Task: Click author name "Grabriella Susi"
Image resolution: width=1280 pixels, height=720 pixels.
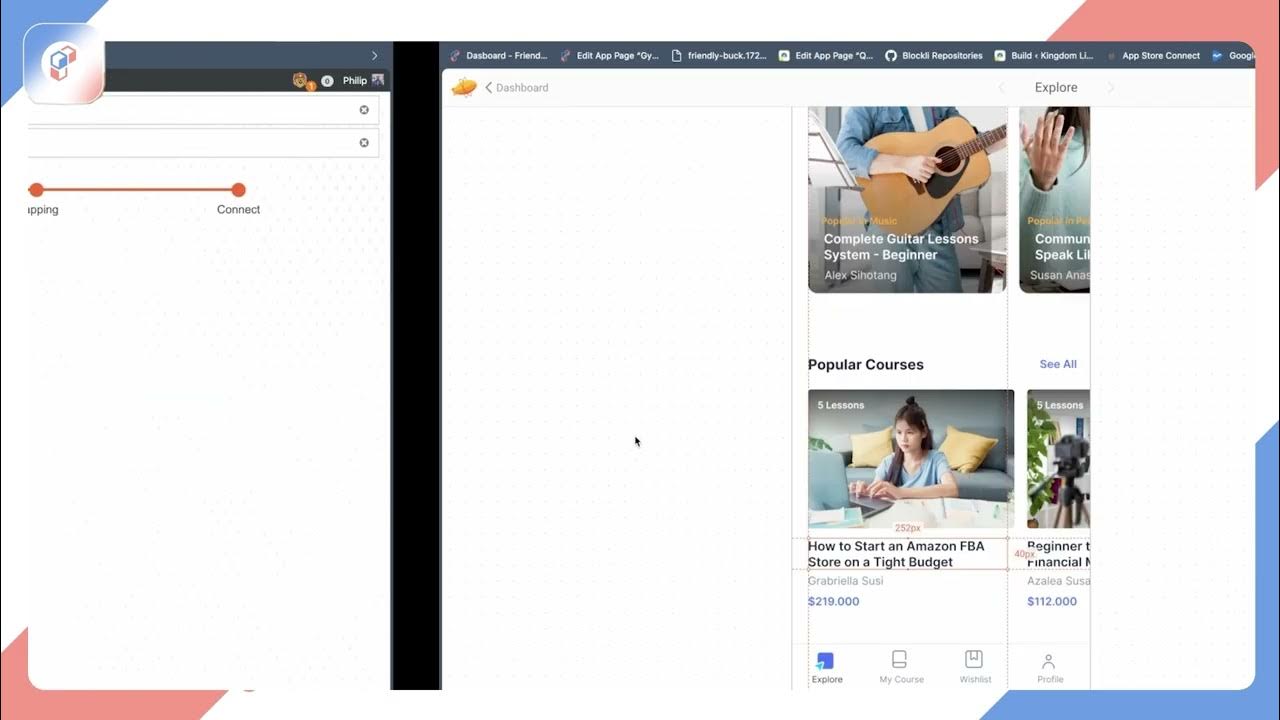Action: coord(845,581)
